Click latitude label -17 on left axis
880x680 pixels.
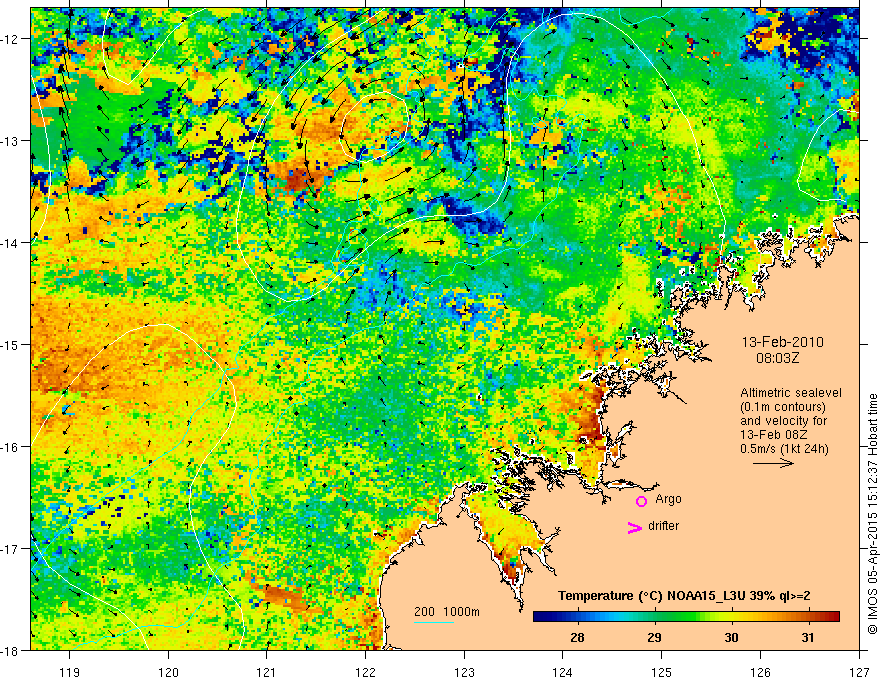(x=9, y=549)
